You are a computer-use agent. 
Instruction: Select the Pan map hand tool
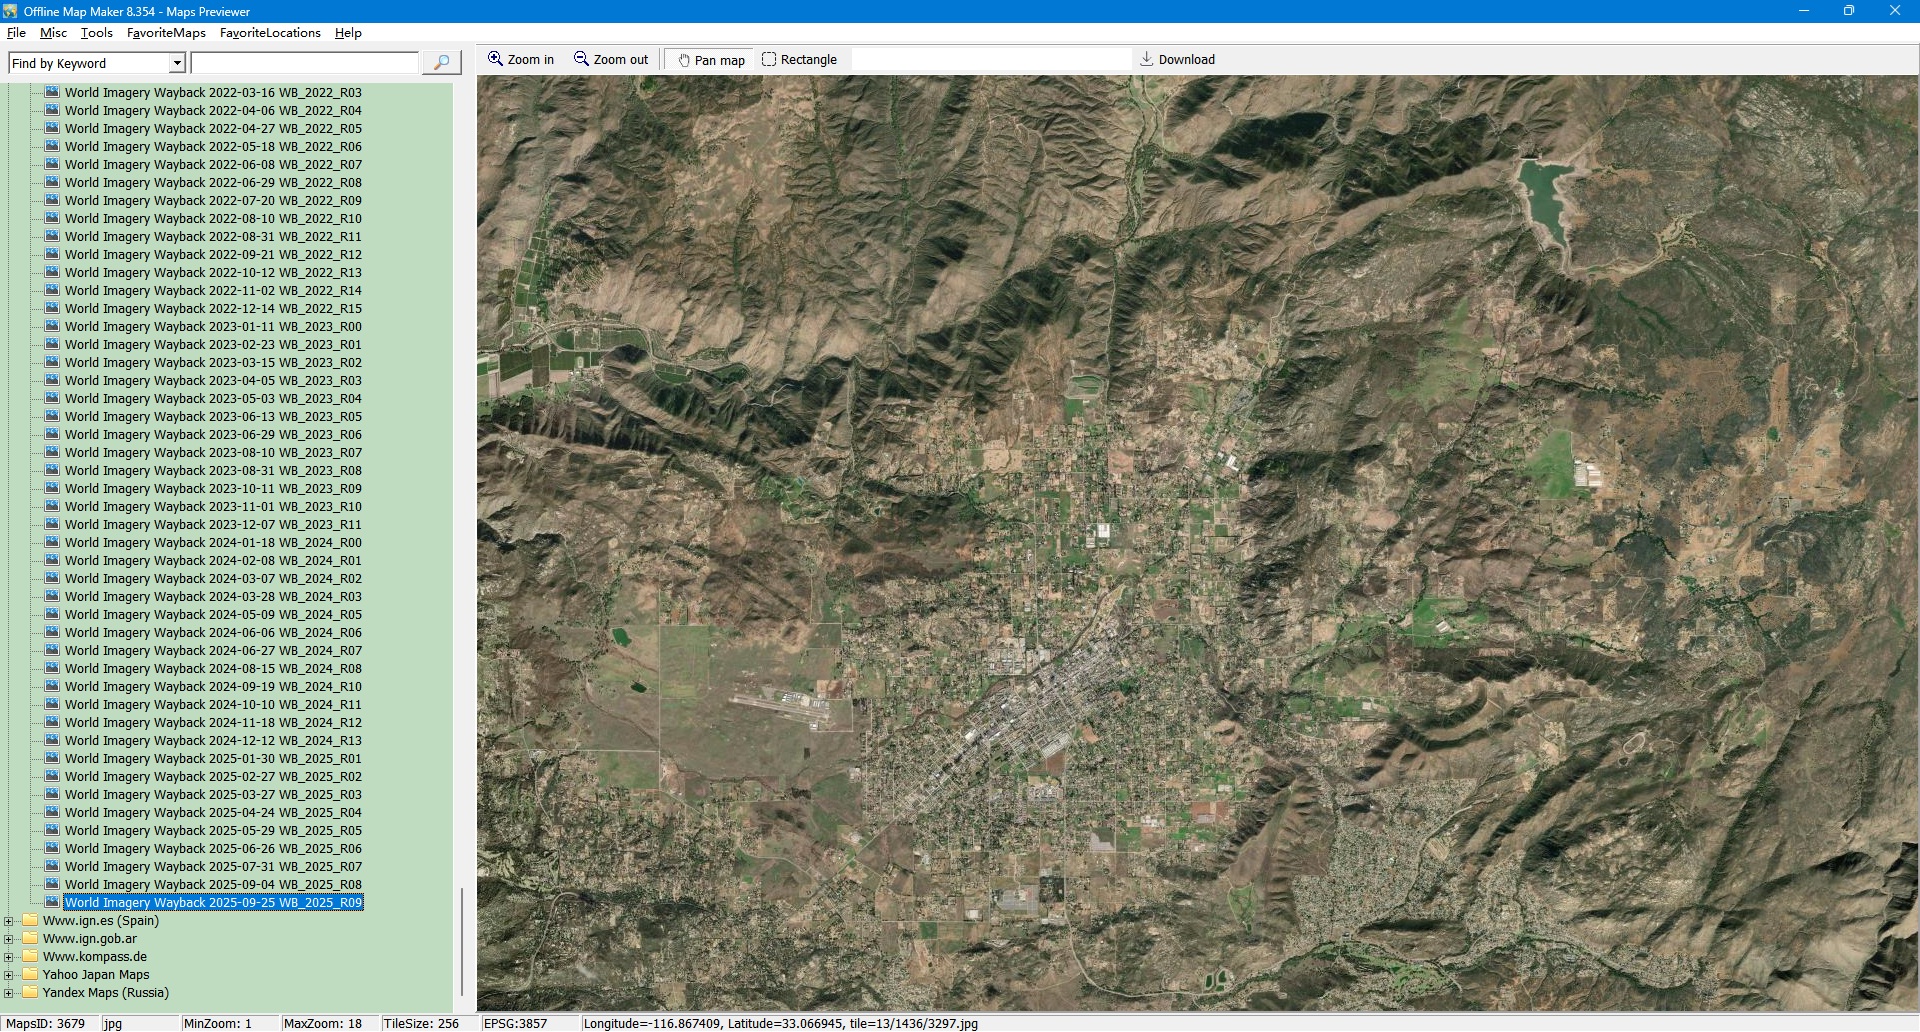[684, 60]
